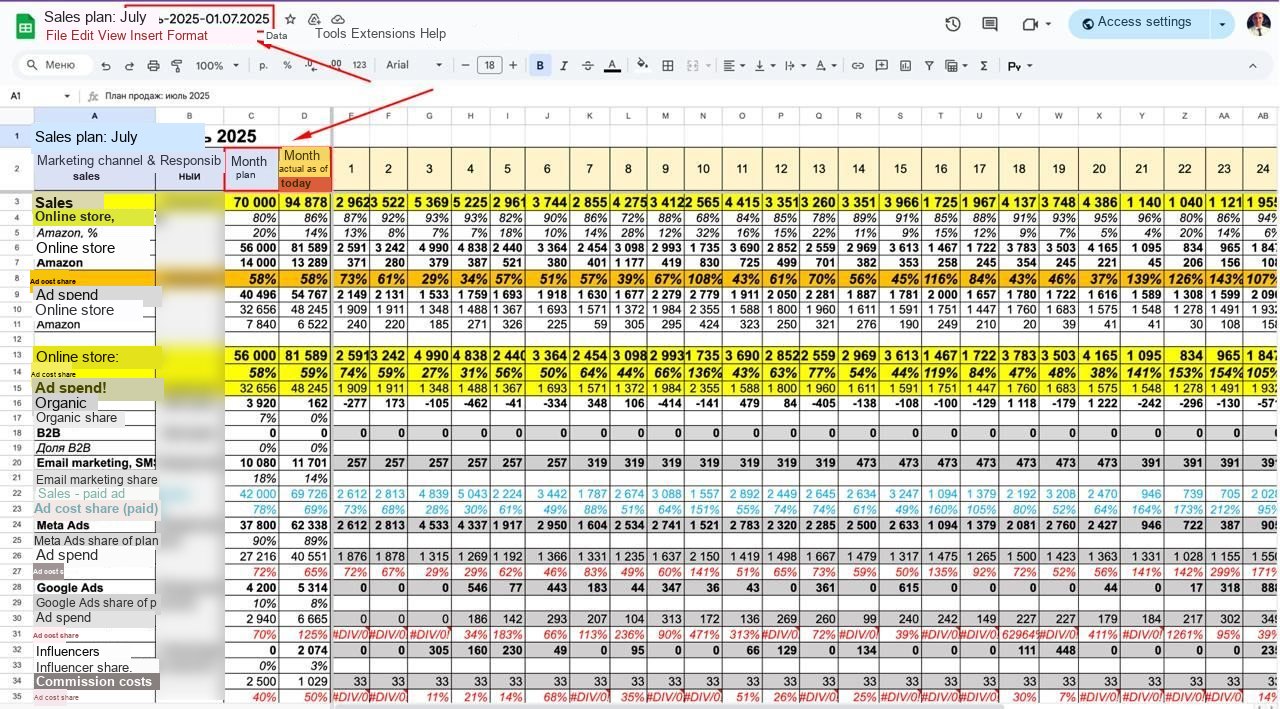This screenshot has height=709, width=1280.
Task: Click the merge cells icon
Action: pos(692,66)
